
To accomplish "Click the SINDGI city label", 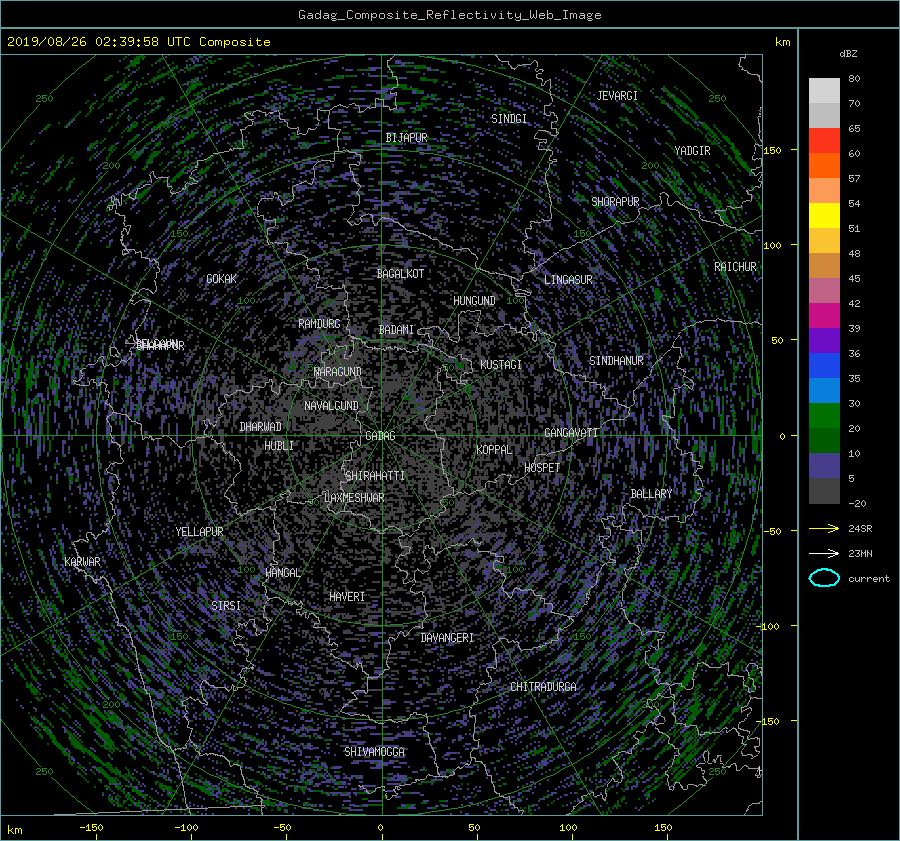I will tap(509, 119).
